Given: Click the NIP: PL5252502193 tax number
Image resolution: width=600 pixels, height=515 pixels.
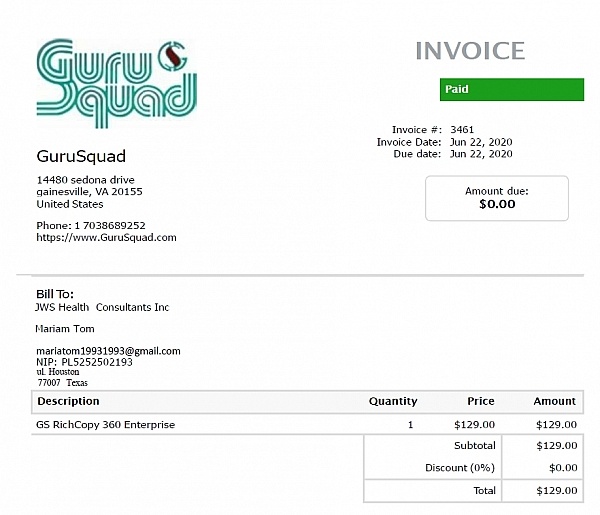Looking at the screenshot, I should point(84,362).
